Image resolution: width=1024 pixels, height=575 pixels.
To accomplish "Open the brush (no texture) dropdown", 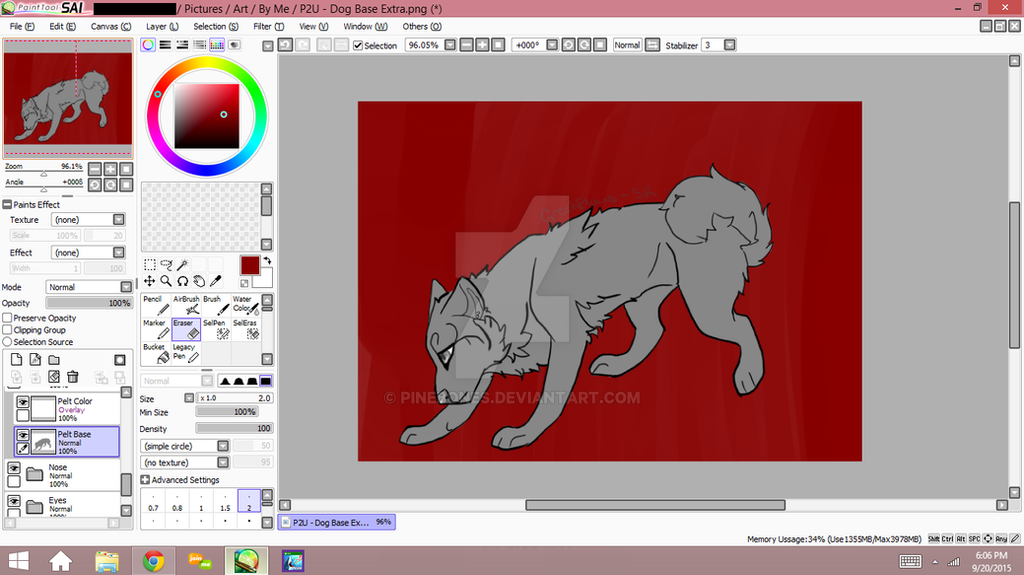I will point(223,462).
